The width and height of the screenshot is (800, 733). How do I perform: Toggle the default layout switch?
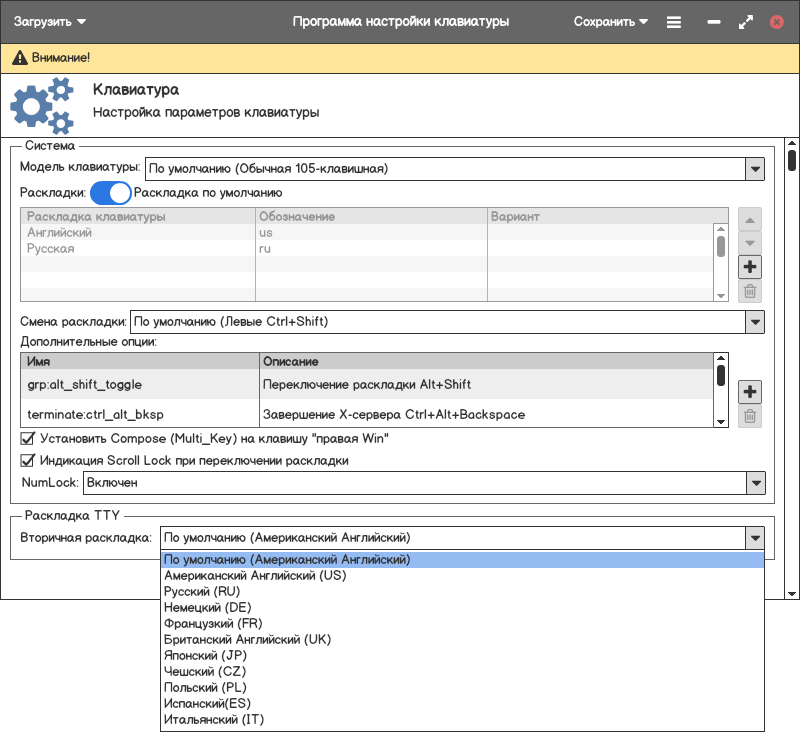tap(111, 193)
